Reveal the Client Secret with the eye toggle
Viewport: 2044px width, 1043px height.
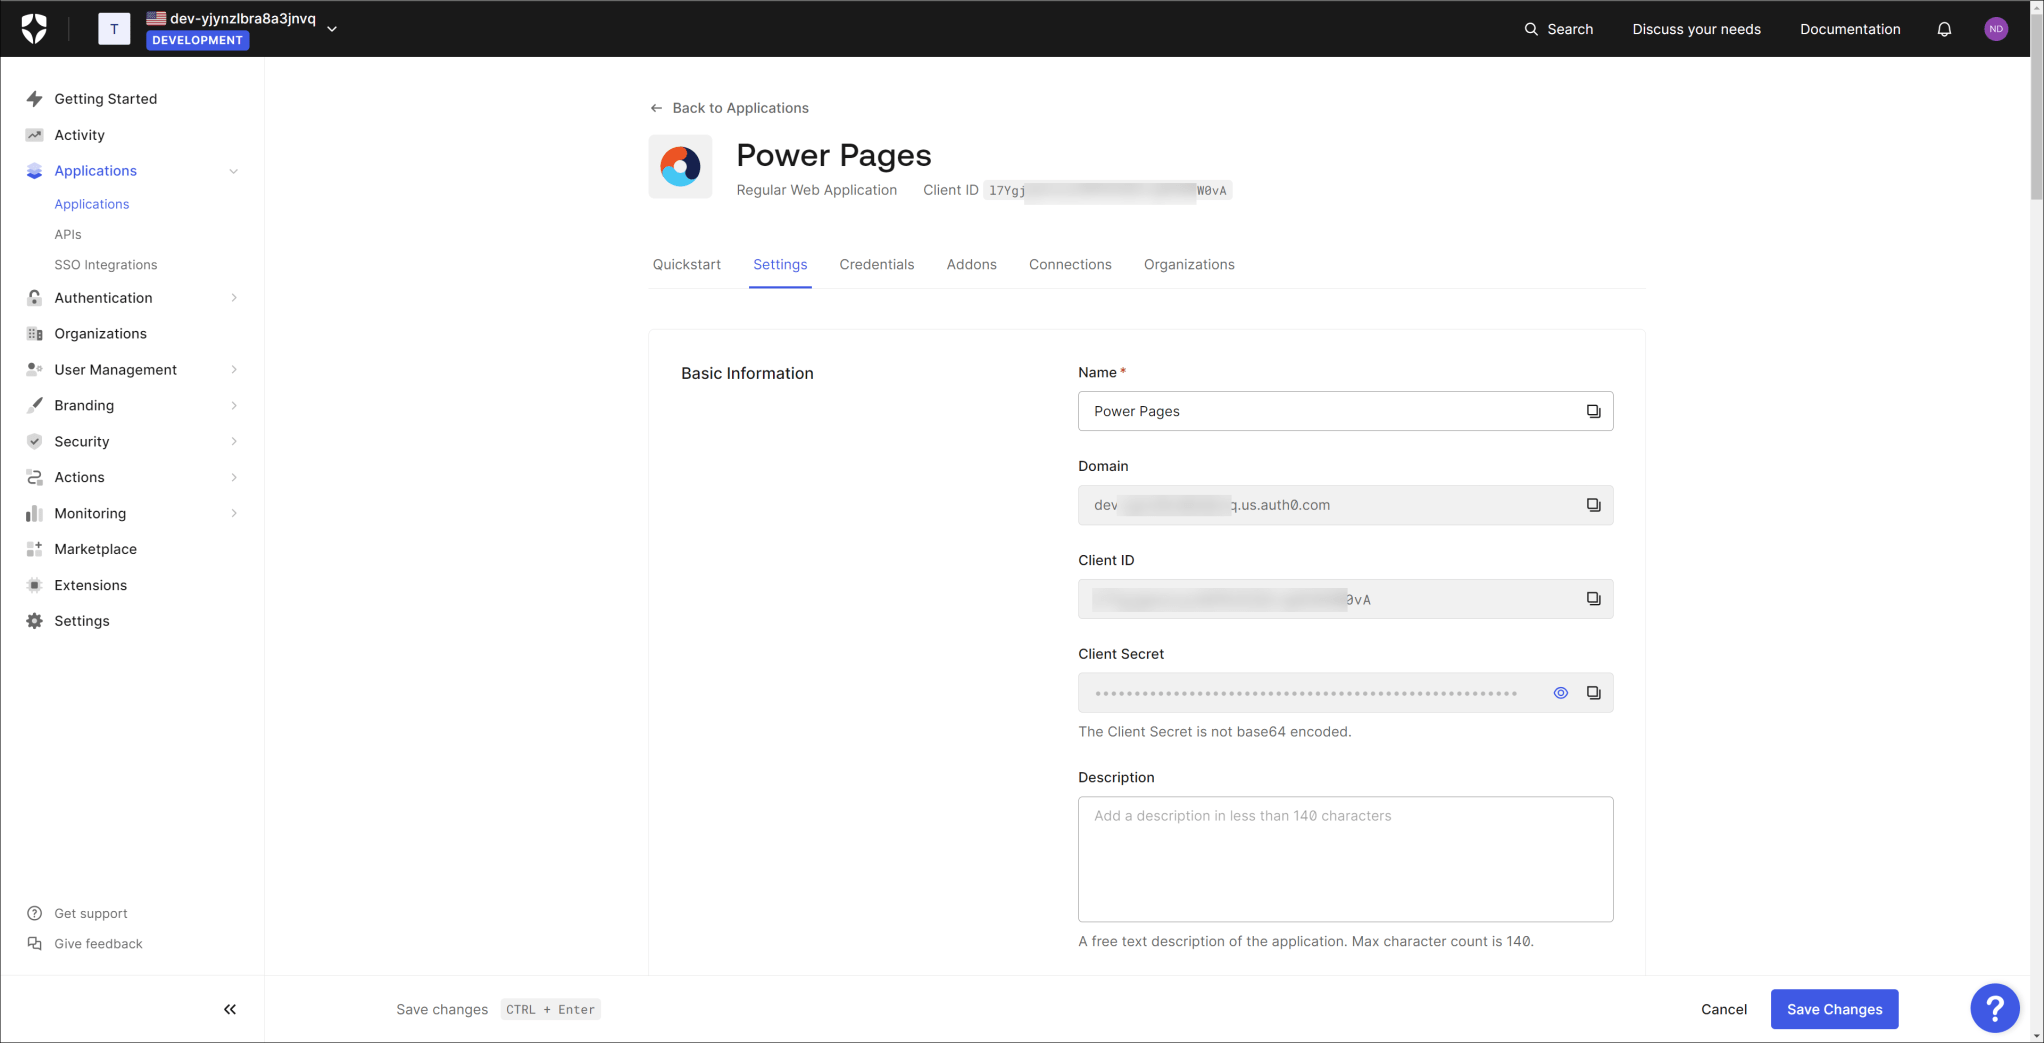point(1560,692)
